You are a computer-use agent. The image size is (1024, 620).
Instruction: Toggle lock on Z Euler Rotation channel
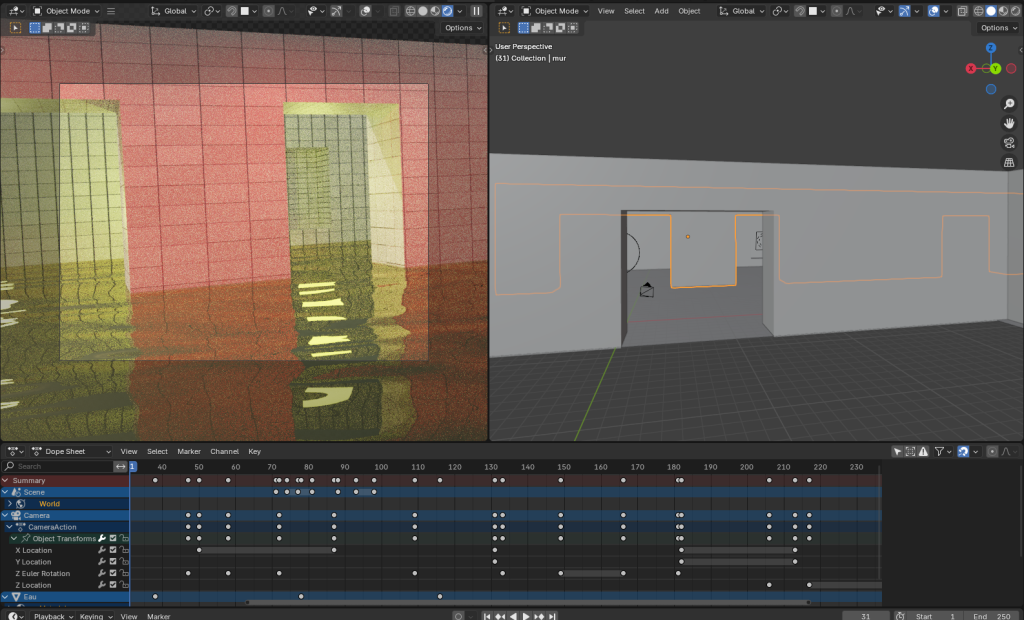click(x=124, y=574)
